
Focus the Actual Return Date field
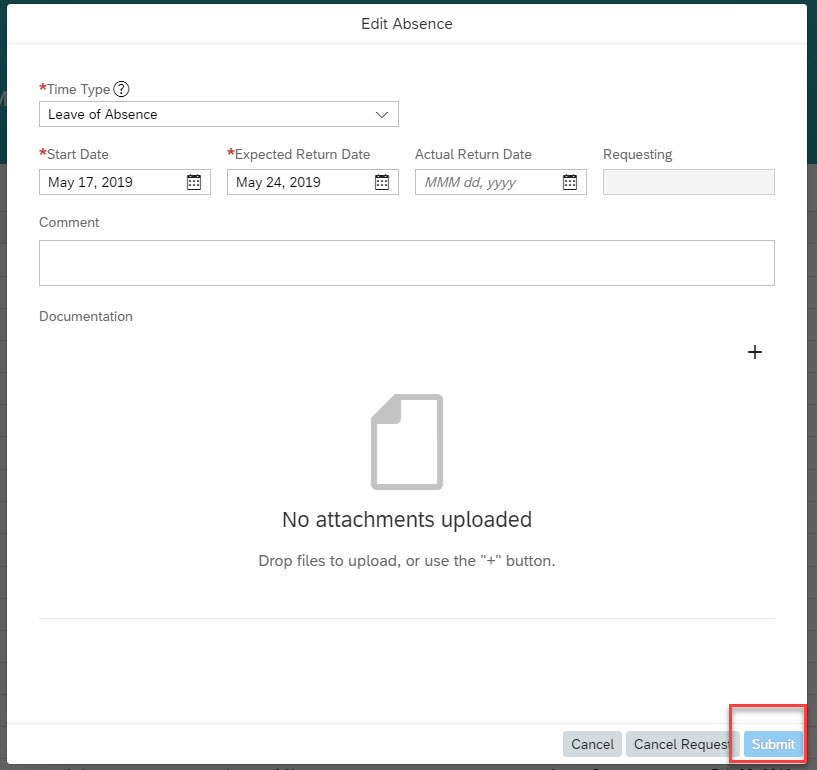(x=501, y=182)
